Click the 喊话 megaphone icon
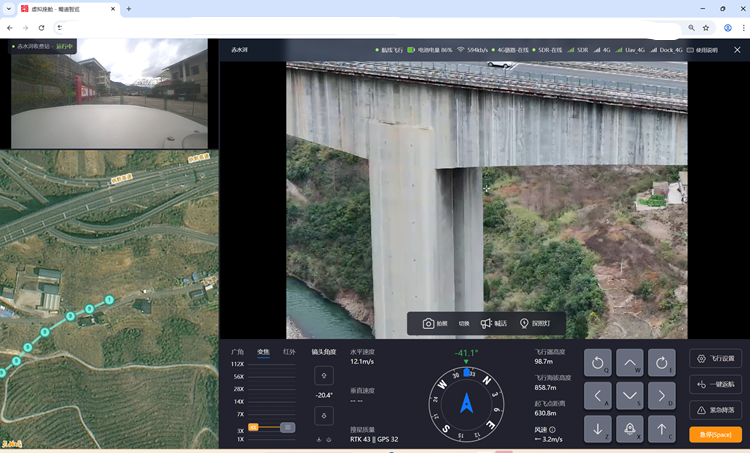This screenshot has height=453, width=750. (486, 324)
